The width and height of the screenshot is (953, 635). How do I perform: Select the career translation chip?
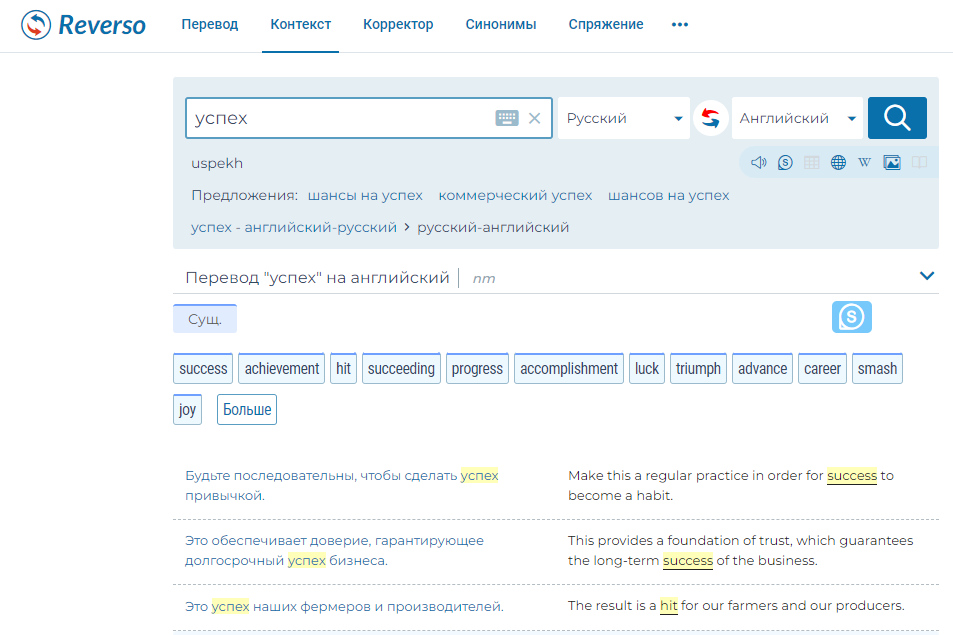[822, 369]
